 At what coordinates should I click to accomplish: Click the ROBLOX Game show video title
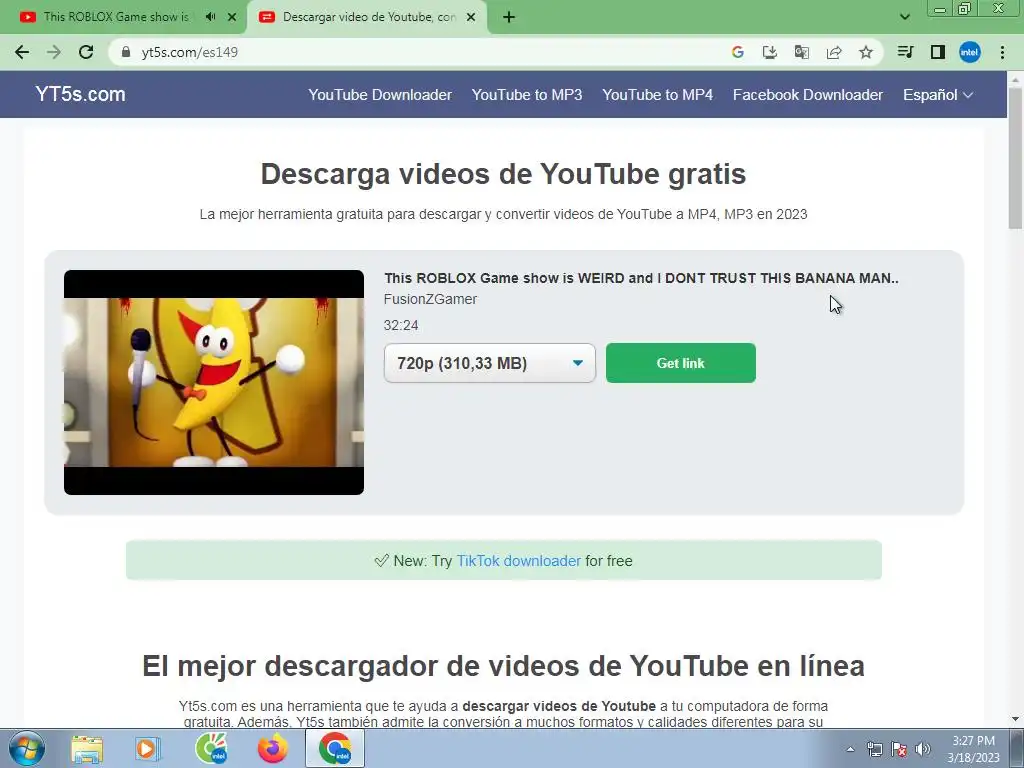(x=641, y=278)
